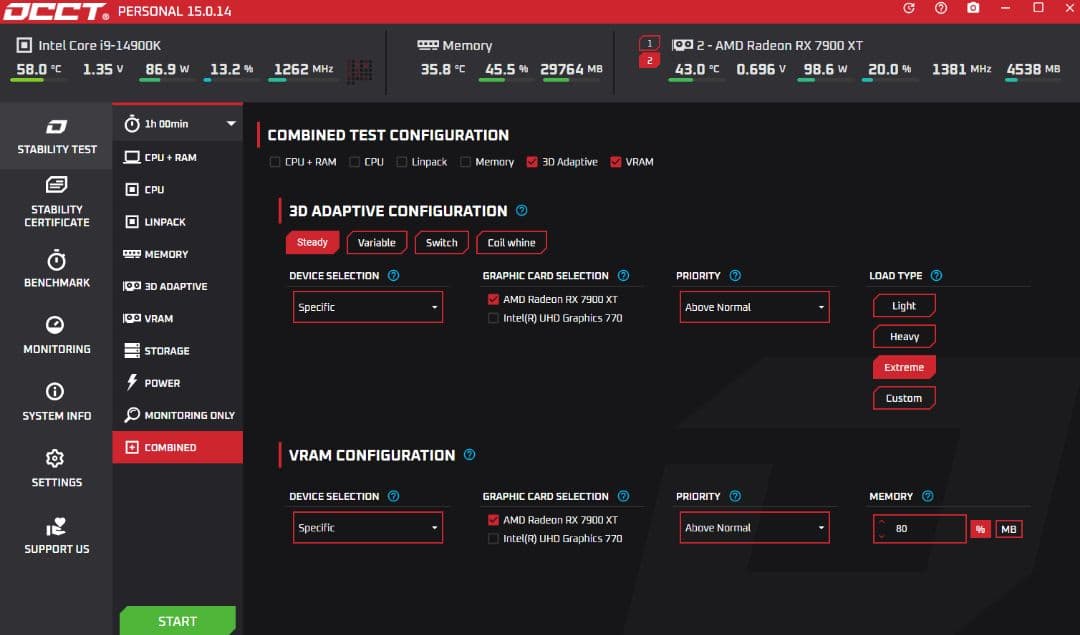Enable CPU test checkbox
The height and width of the screenshot is (635, 1080).
(x=354, y=162)
